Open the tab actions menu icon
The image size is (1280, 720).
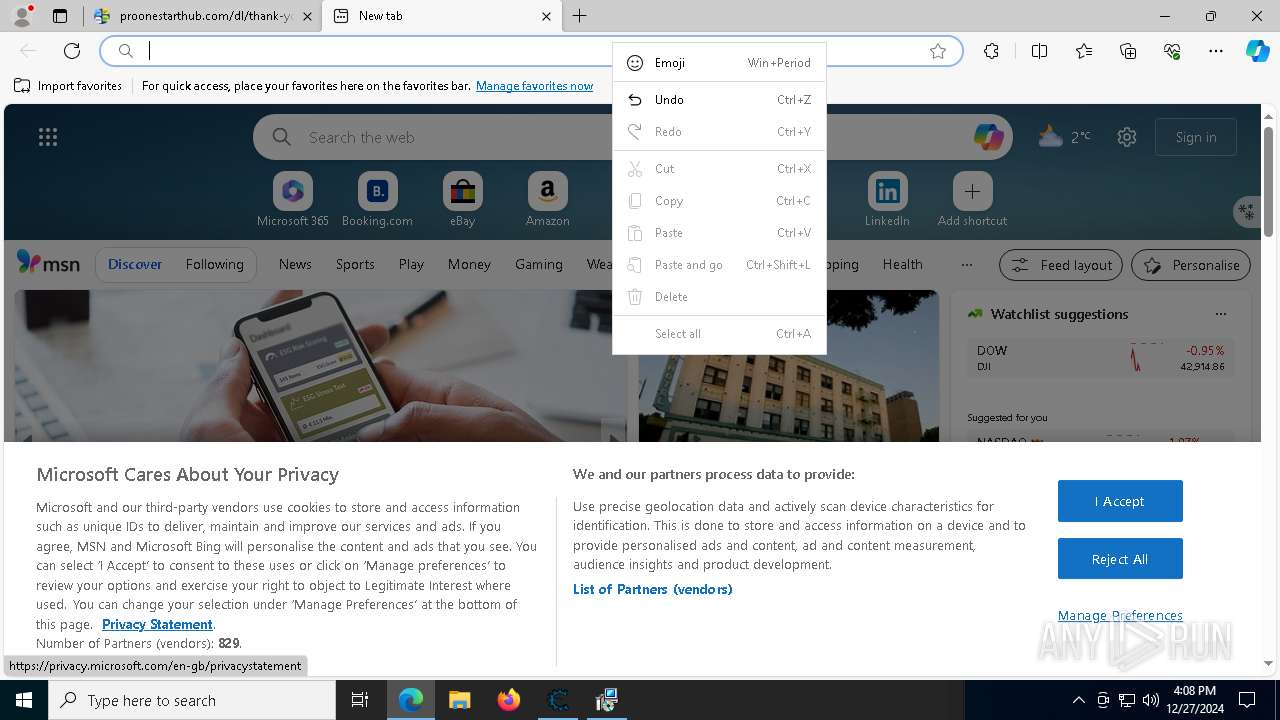click(60, 16)
